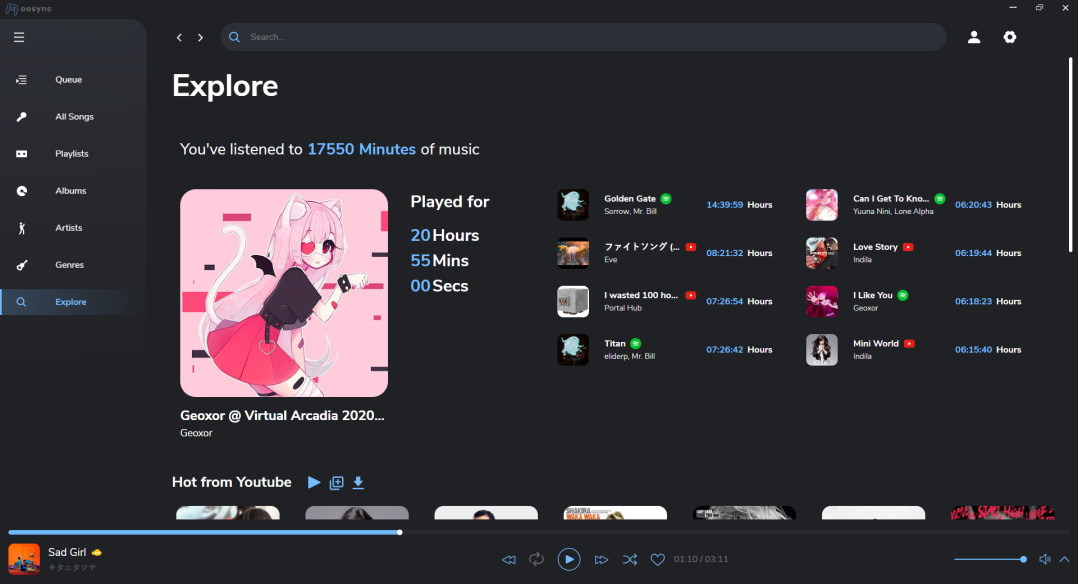Click the Golden Gate album thumbnail
Image resolution: width=1078 pixels, height=584 pixels.
[x=573, y=205]
